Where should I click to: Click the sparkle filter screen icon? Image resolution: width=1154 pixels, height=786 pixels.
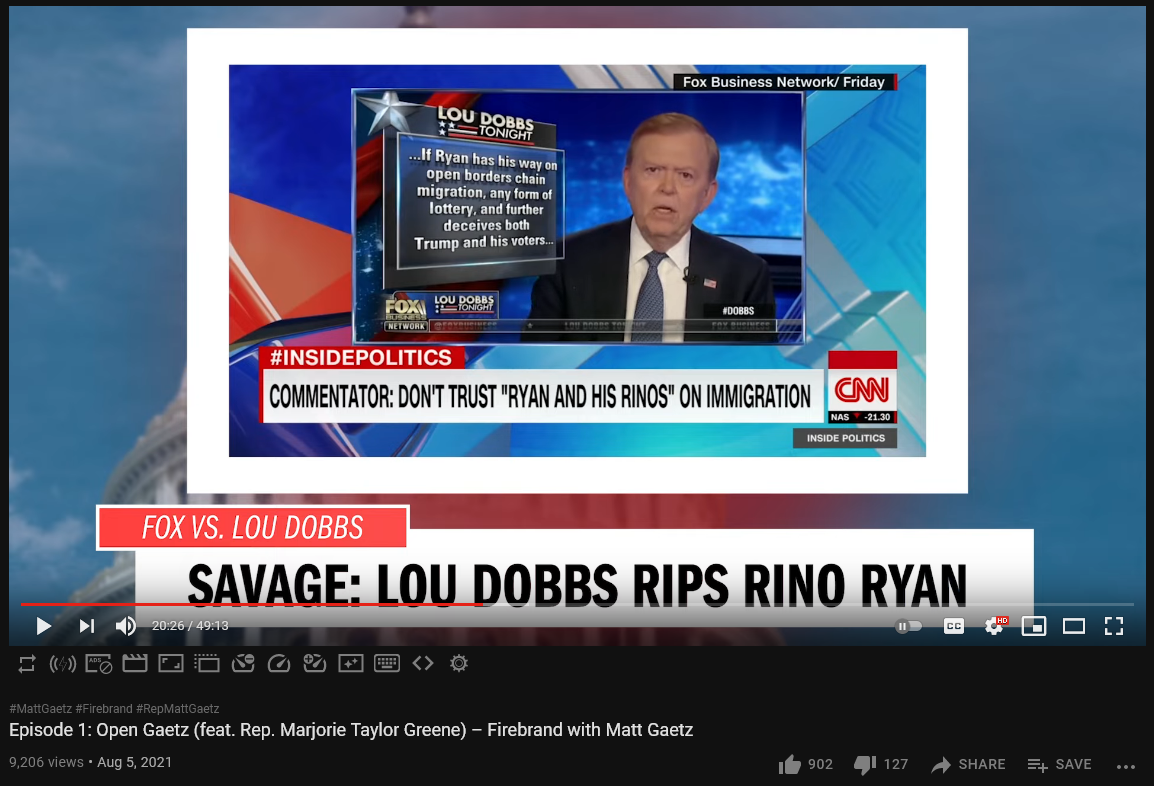351,664
